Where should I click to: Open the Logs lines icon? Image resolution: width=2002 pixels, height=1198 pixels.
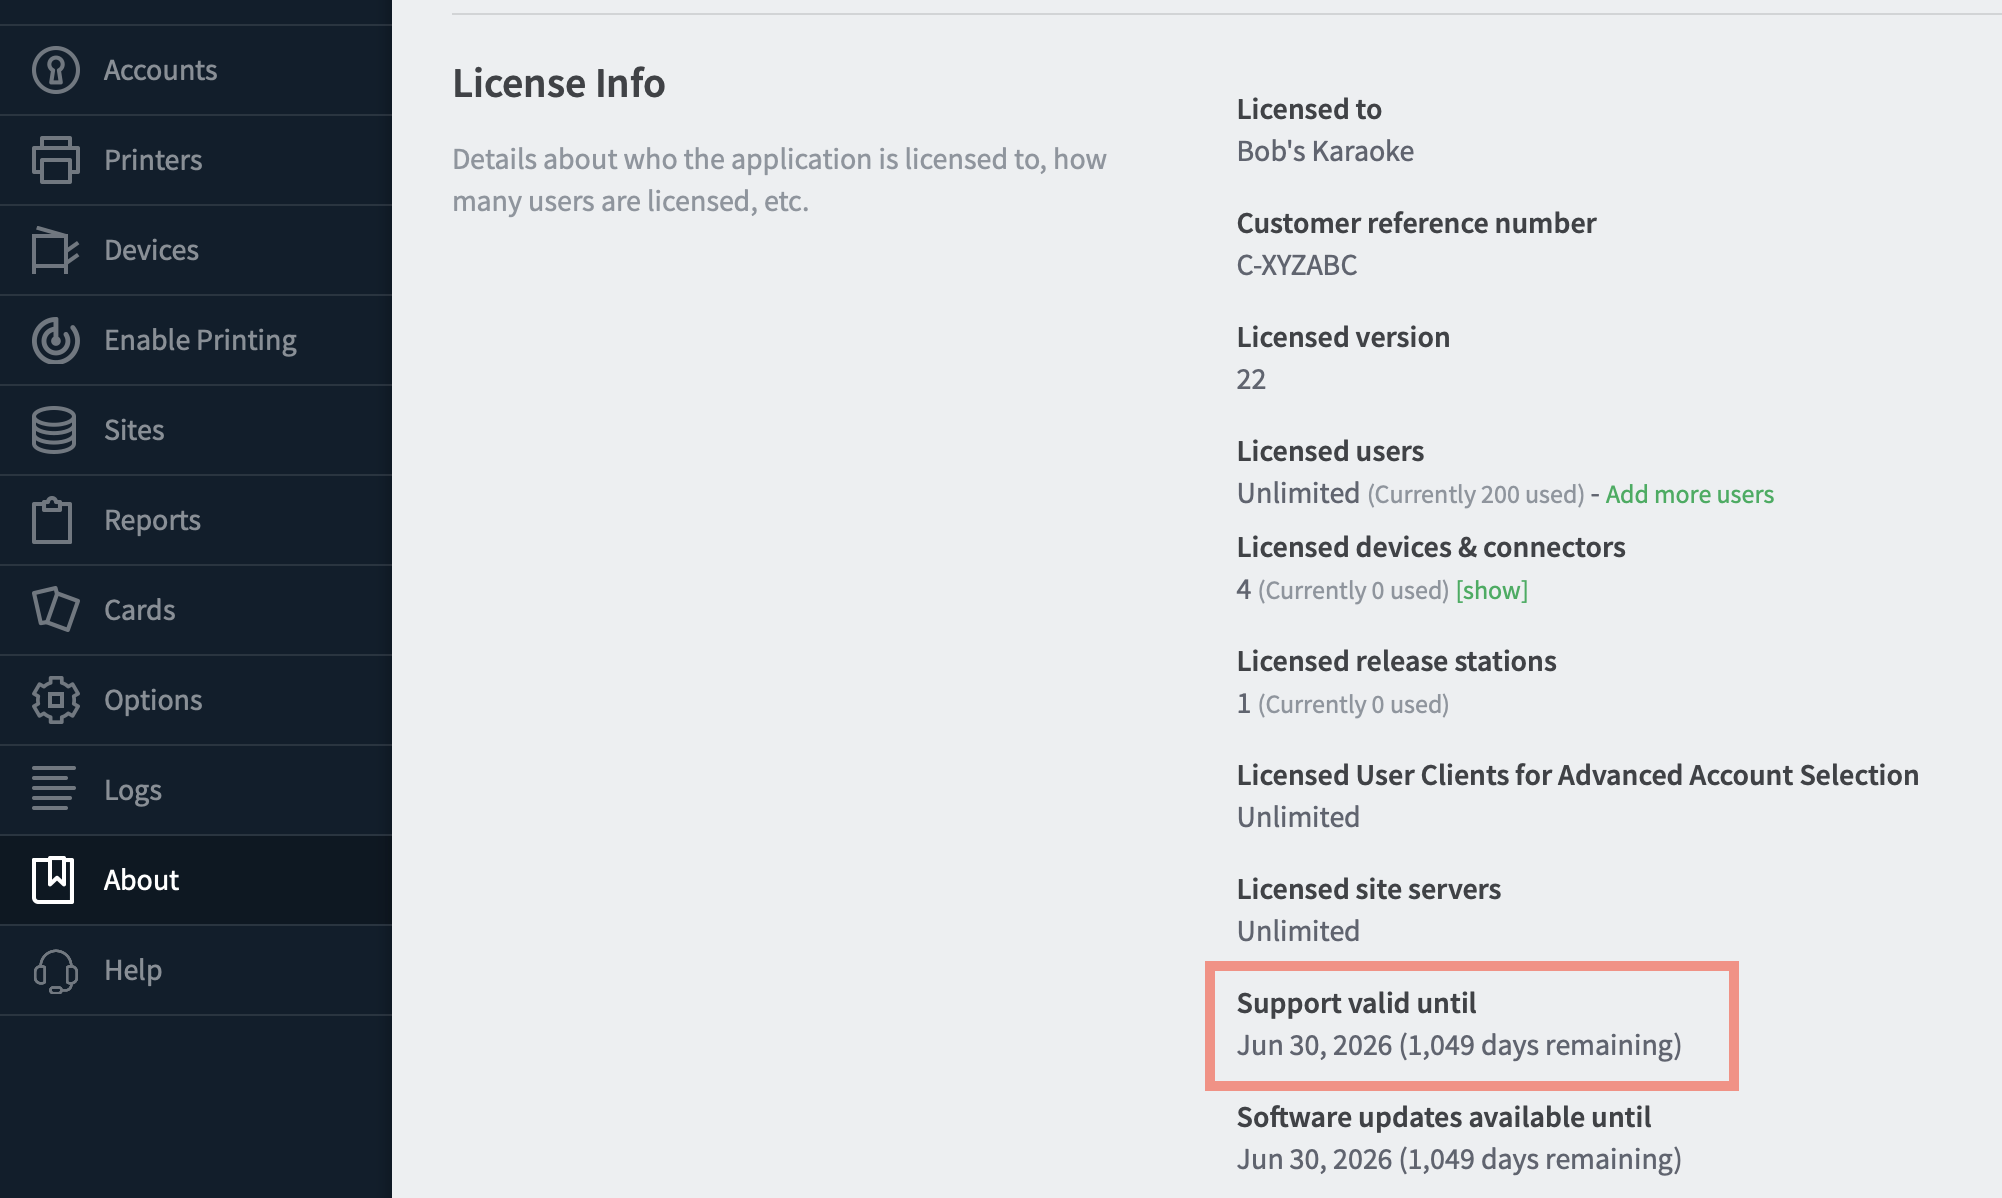pos(54,788)
